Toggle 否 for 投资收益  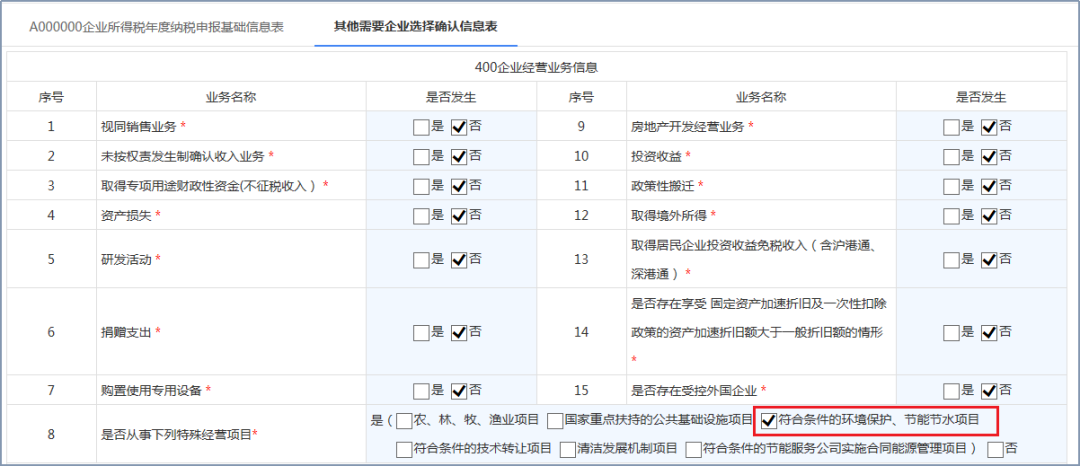coord(989,157)
